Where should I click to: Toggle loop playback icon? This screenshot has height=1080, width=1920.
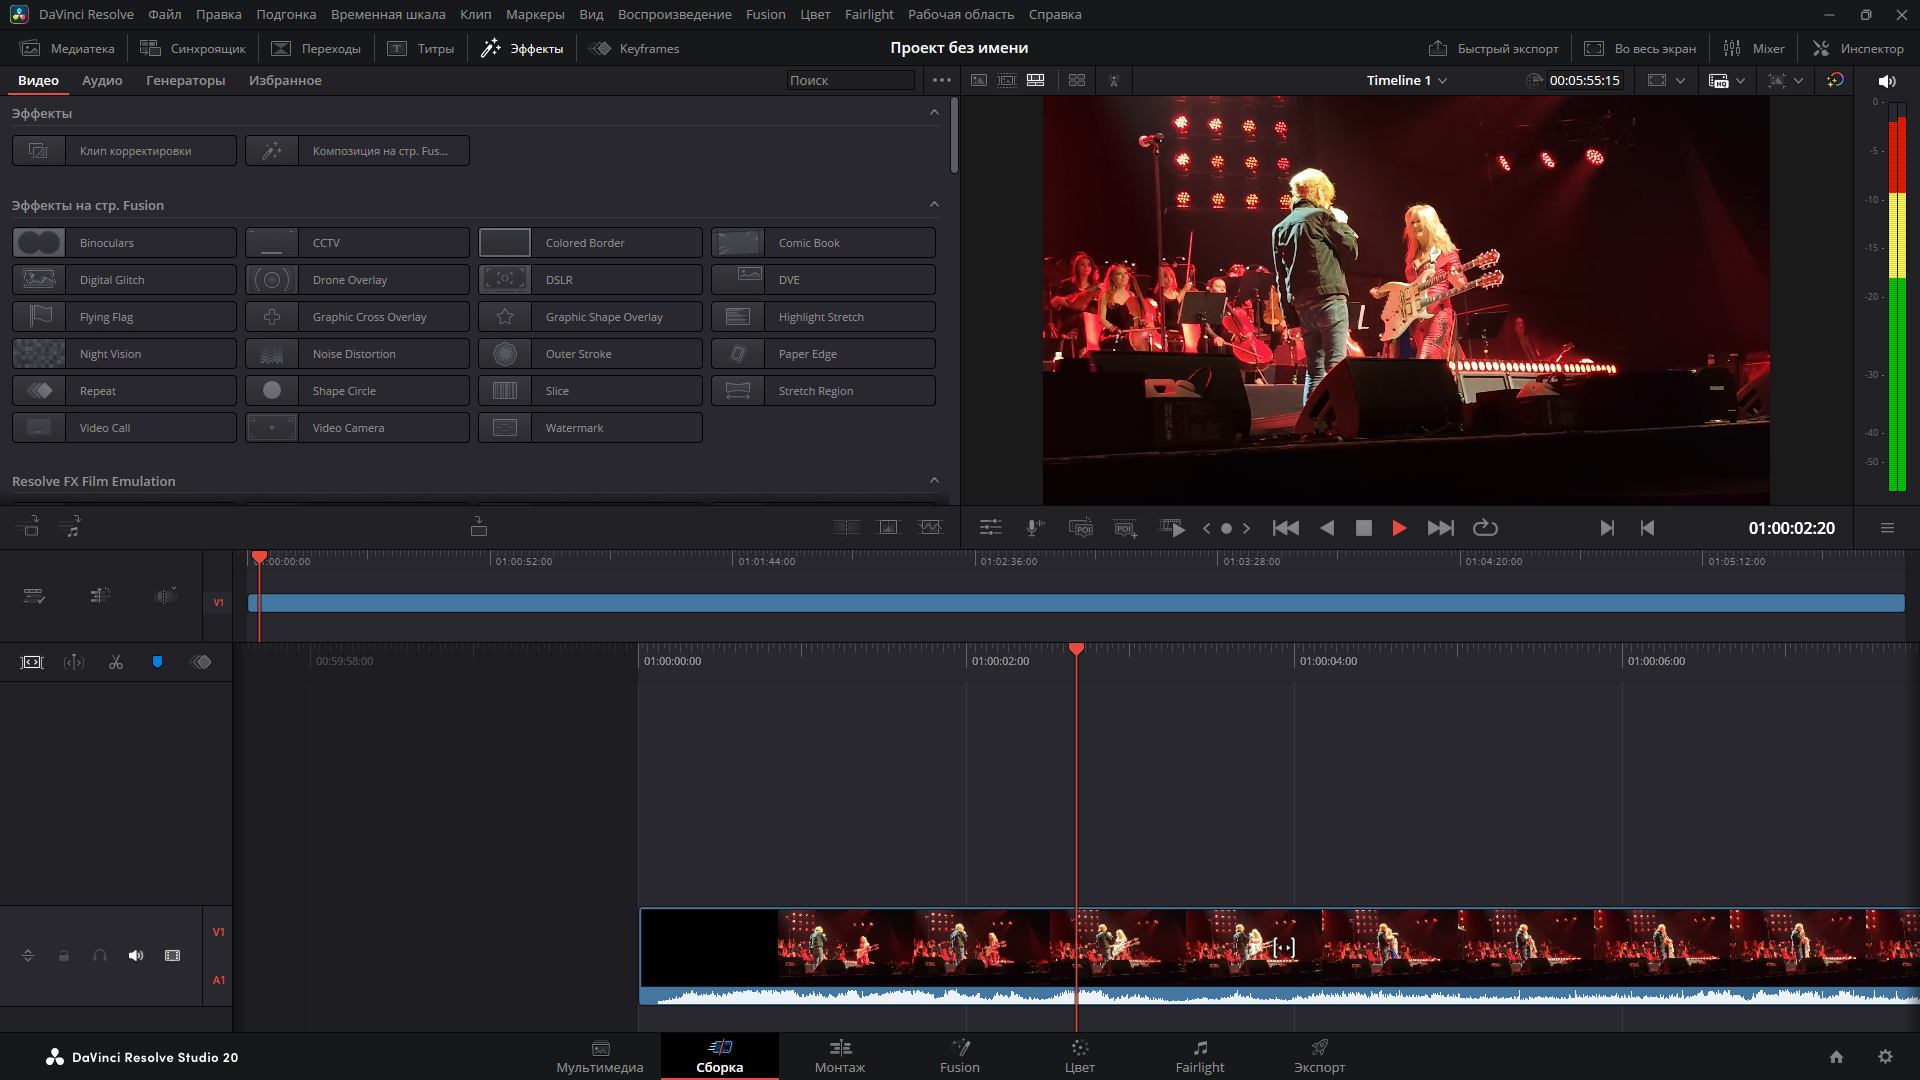pos(1485,528)
